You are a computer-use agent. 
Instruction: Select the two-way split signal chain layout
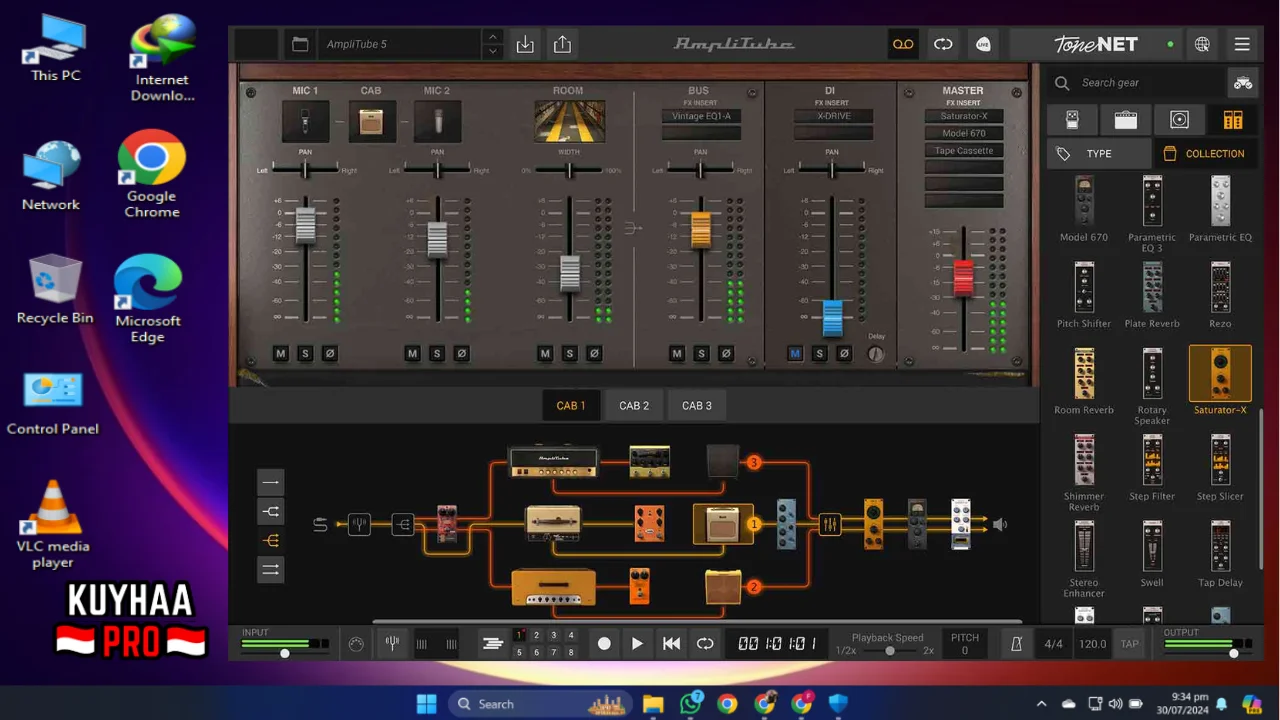(x=271, y=512)
